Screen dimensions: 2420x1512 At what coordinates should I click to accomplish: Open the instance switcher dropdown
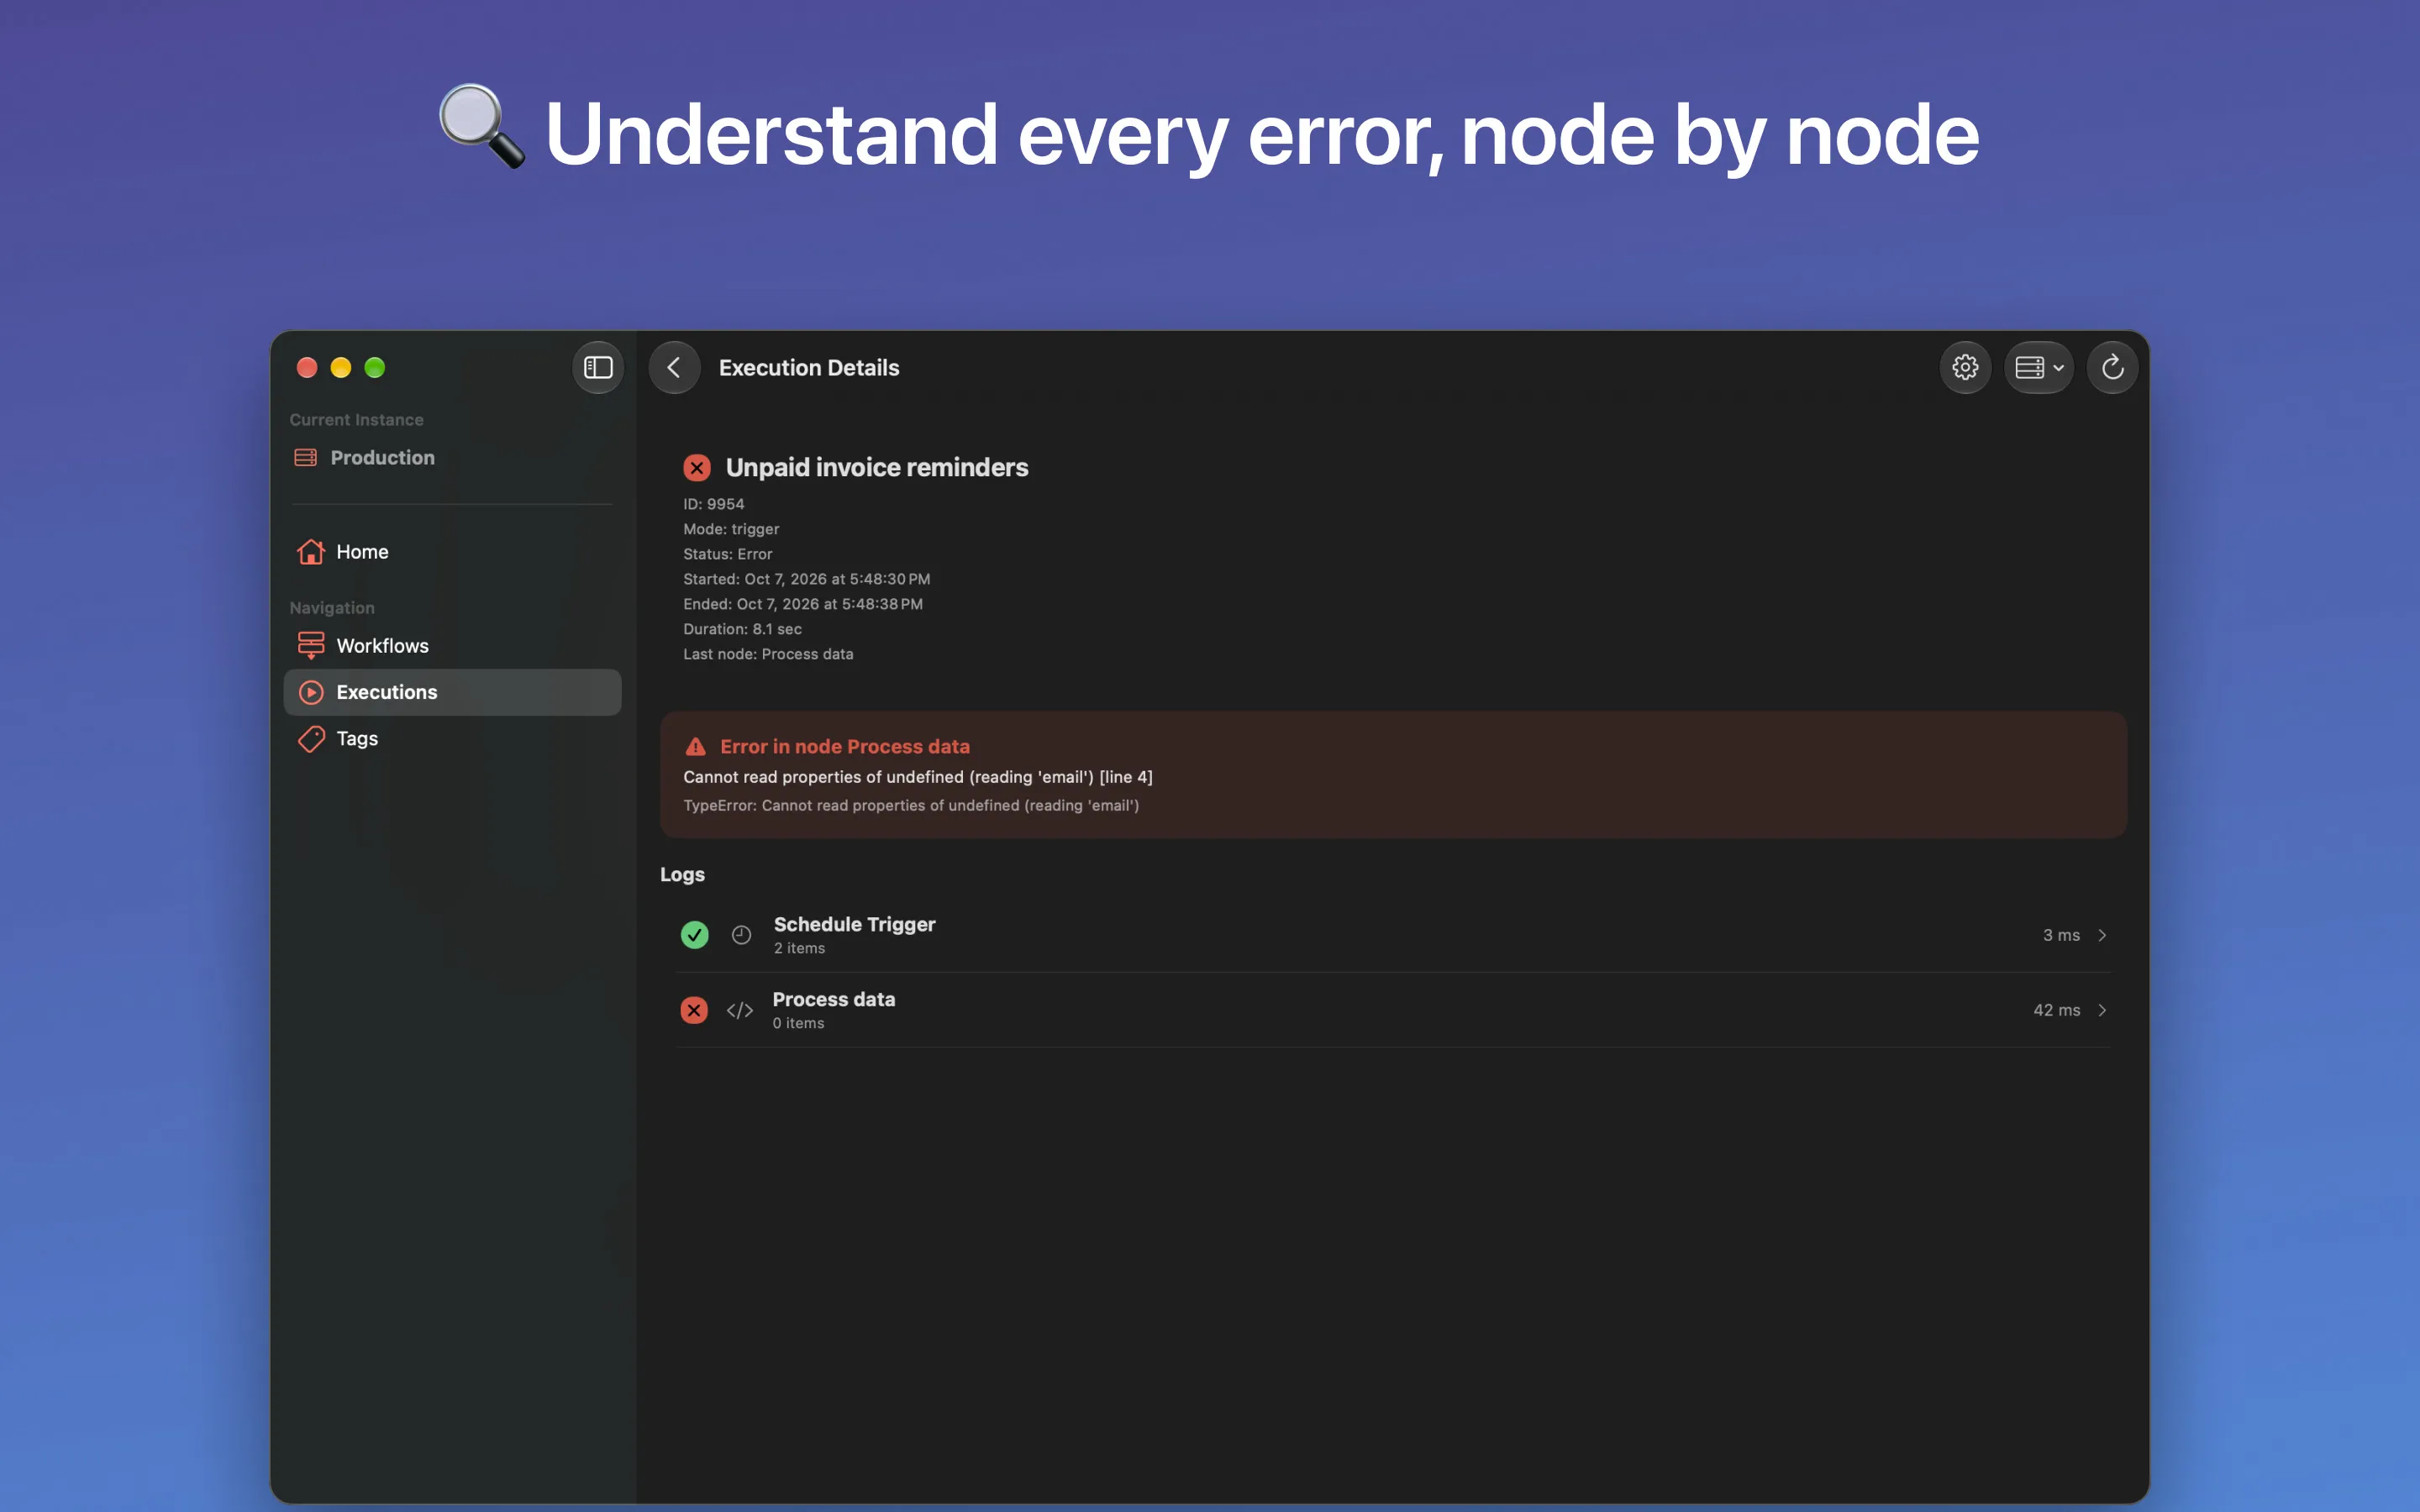2039,368
